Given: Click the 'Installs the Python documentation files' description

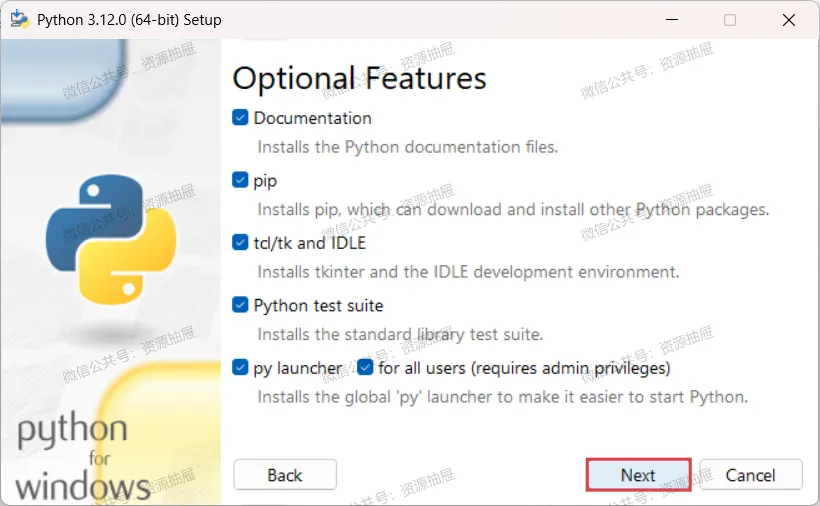Looking at the screenshot, I should click(x=408, y=147).
